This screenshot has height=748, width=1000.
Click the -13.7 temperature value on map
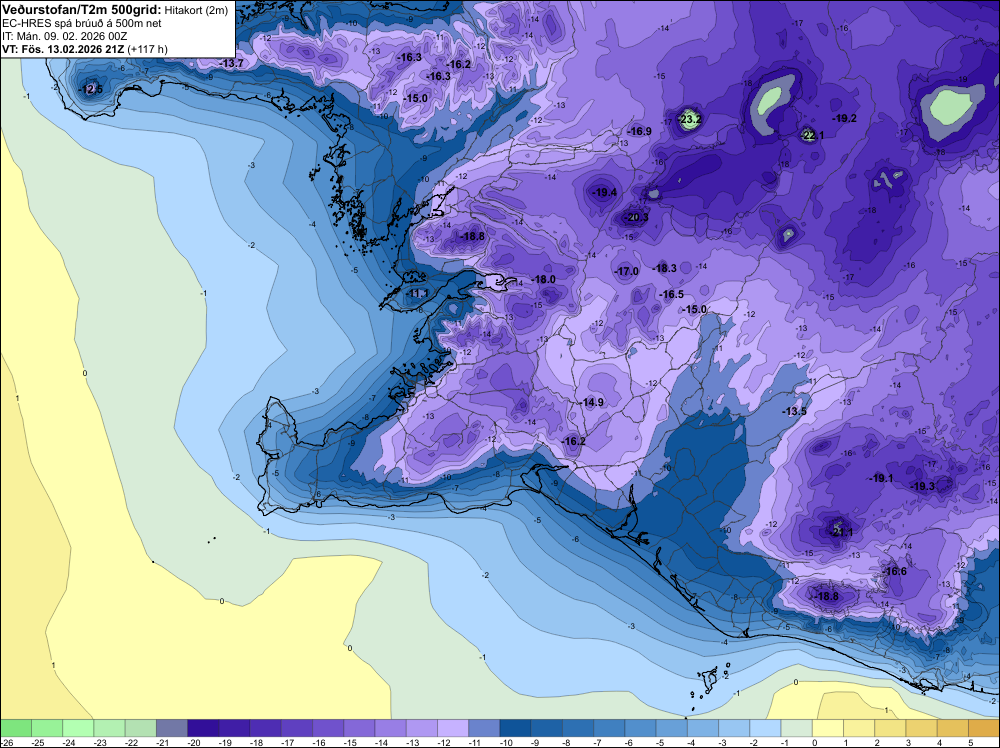(232, 63)
